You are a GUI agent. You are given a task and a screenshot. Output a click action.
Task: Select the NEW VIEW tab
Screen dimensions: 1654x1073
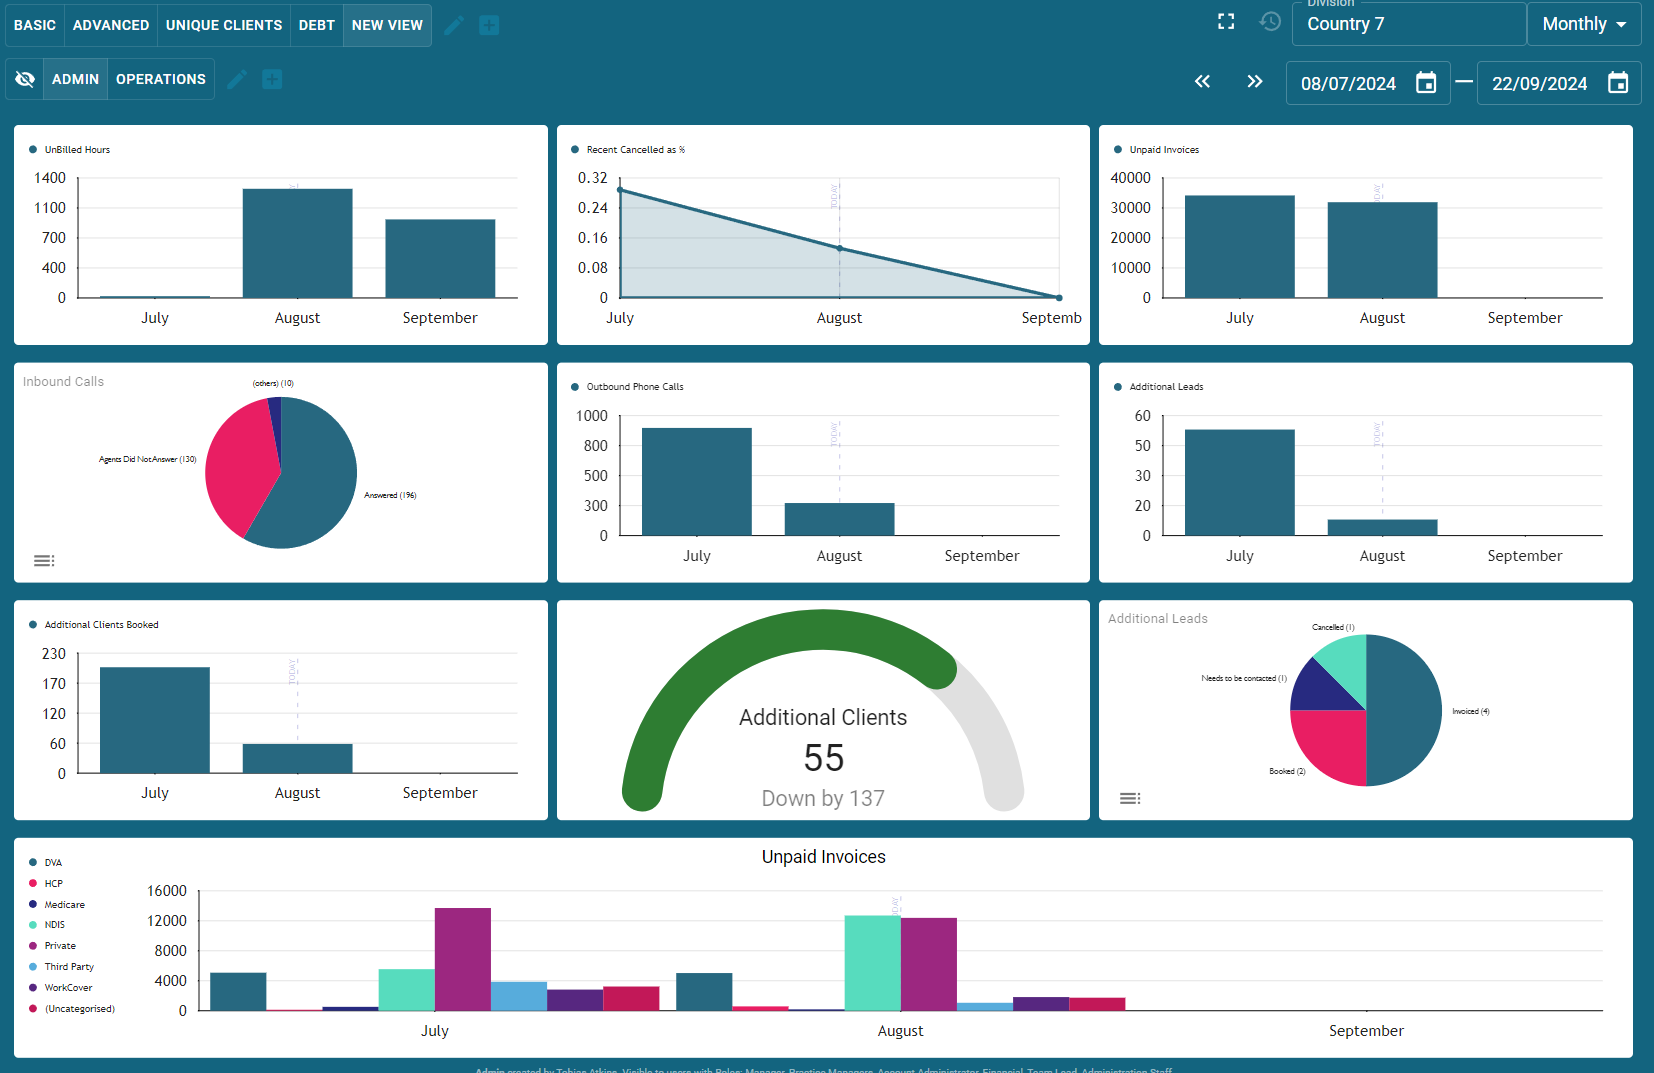click(x=387, y=25)
